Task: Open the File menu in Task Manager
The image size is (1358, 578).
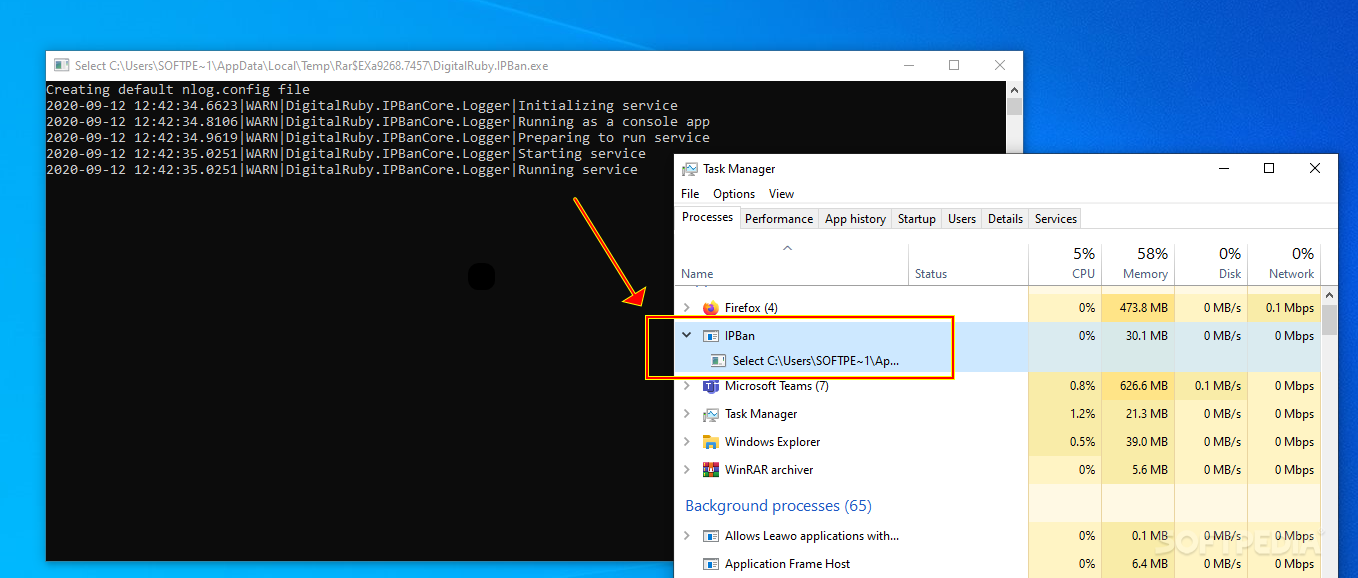Action: [x=690, y=194]
